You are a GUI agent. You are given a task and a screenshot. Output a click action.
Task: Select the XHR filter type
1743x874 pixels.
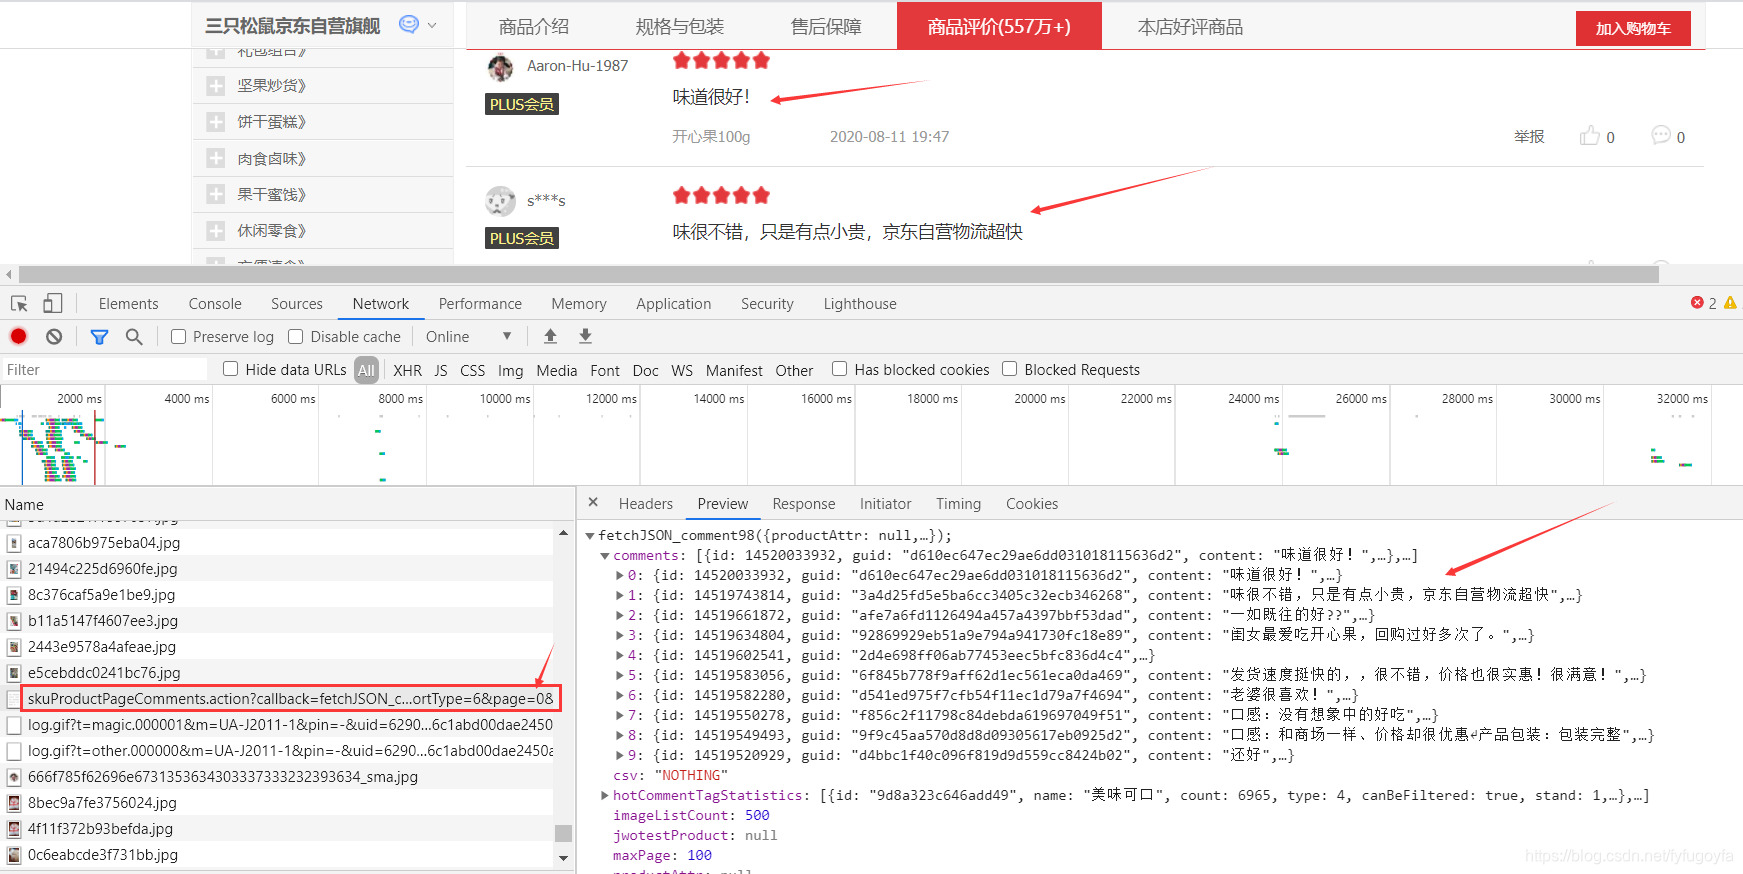407,370
